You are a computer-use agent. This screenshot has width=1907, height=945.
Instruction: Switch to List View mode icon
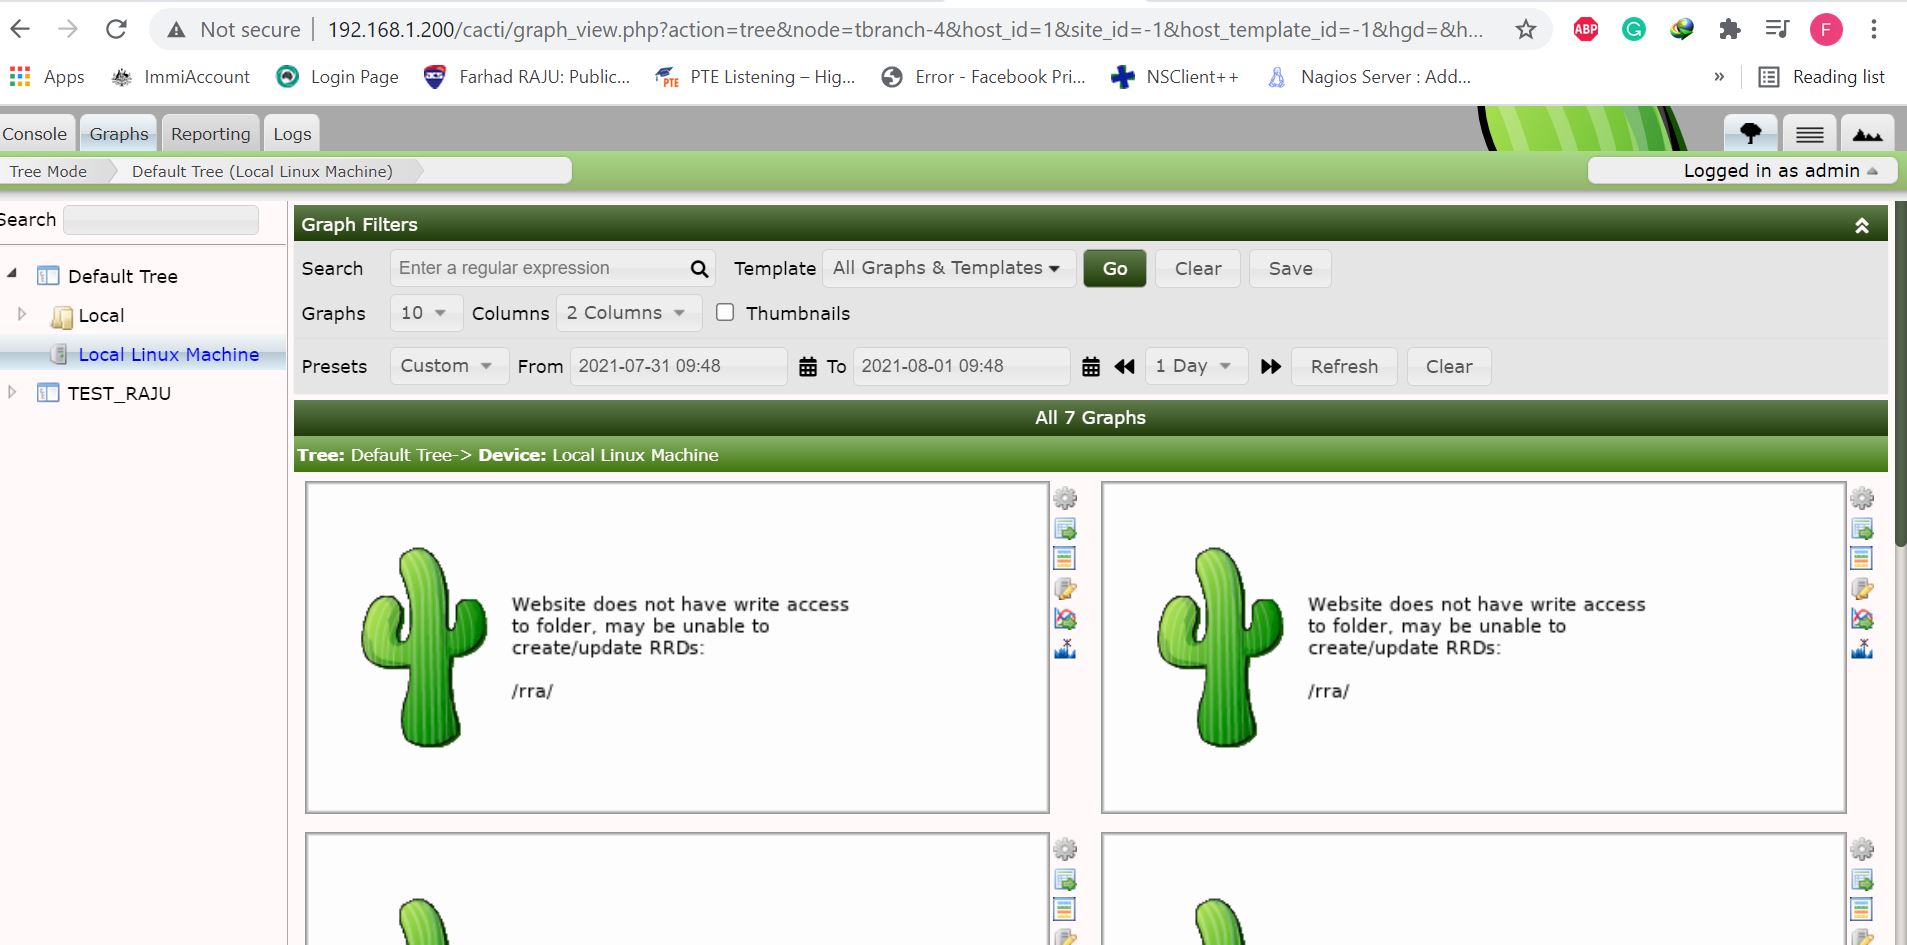[x=1809, y=133]
